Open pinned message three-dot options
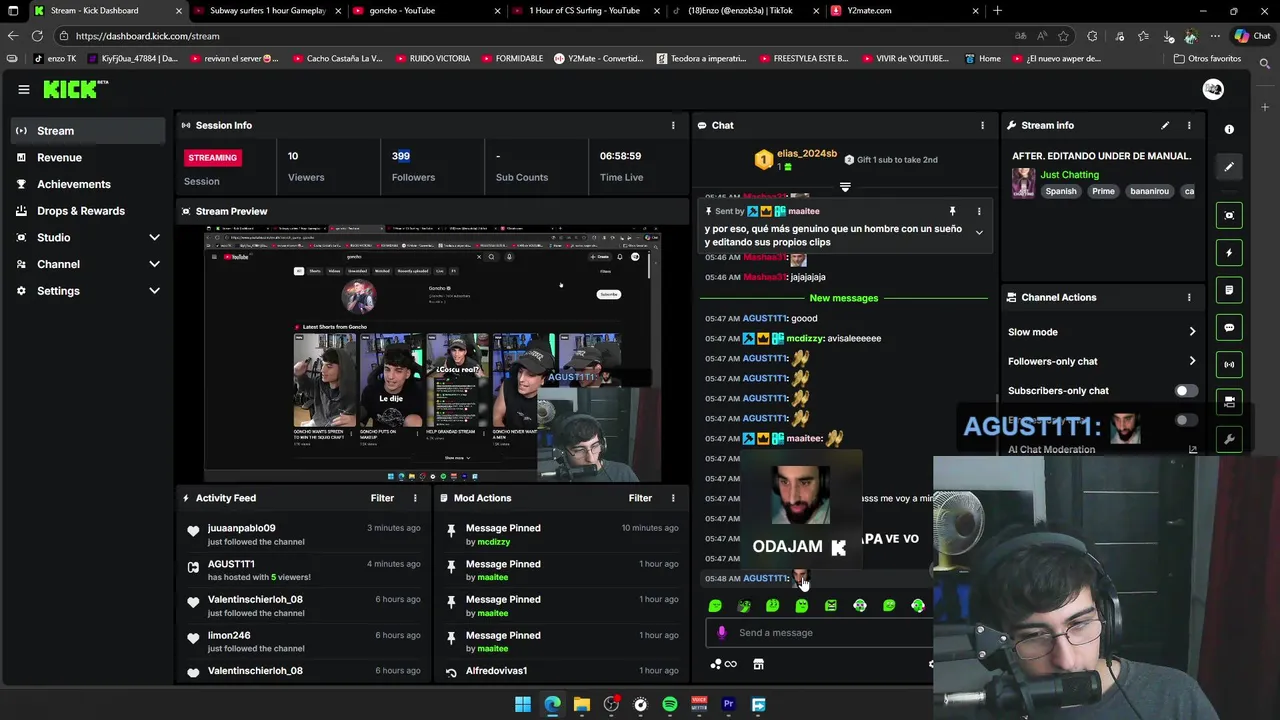The width and height of the screenshot is (1280, 720). (x=979, y=211)
